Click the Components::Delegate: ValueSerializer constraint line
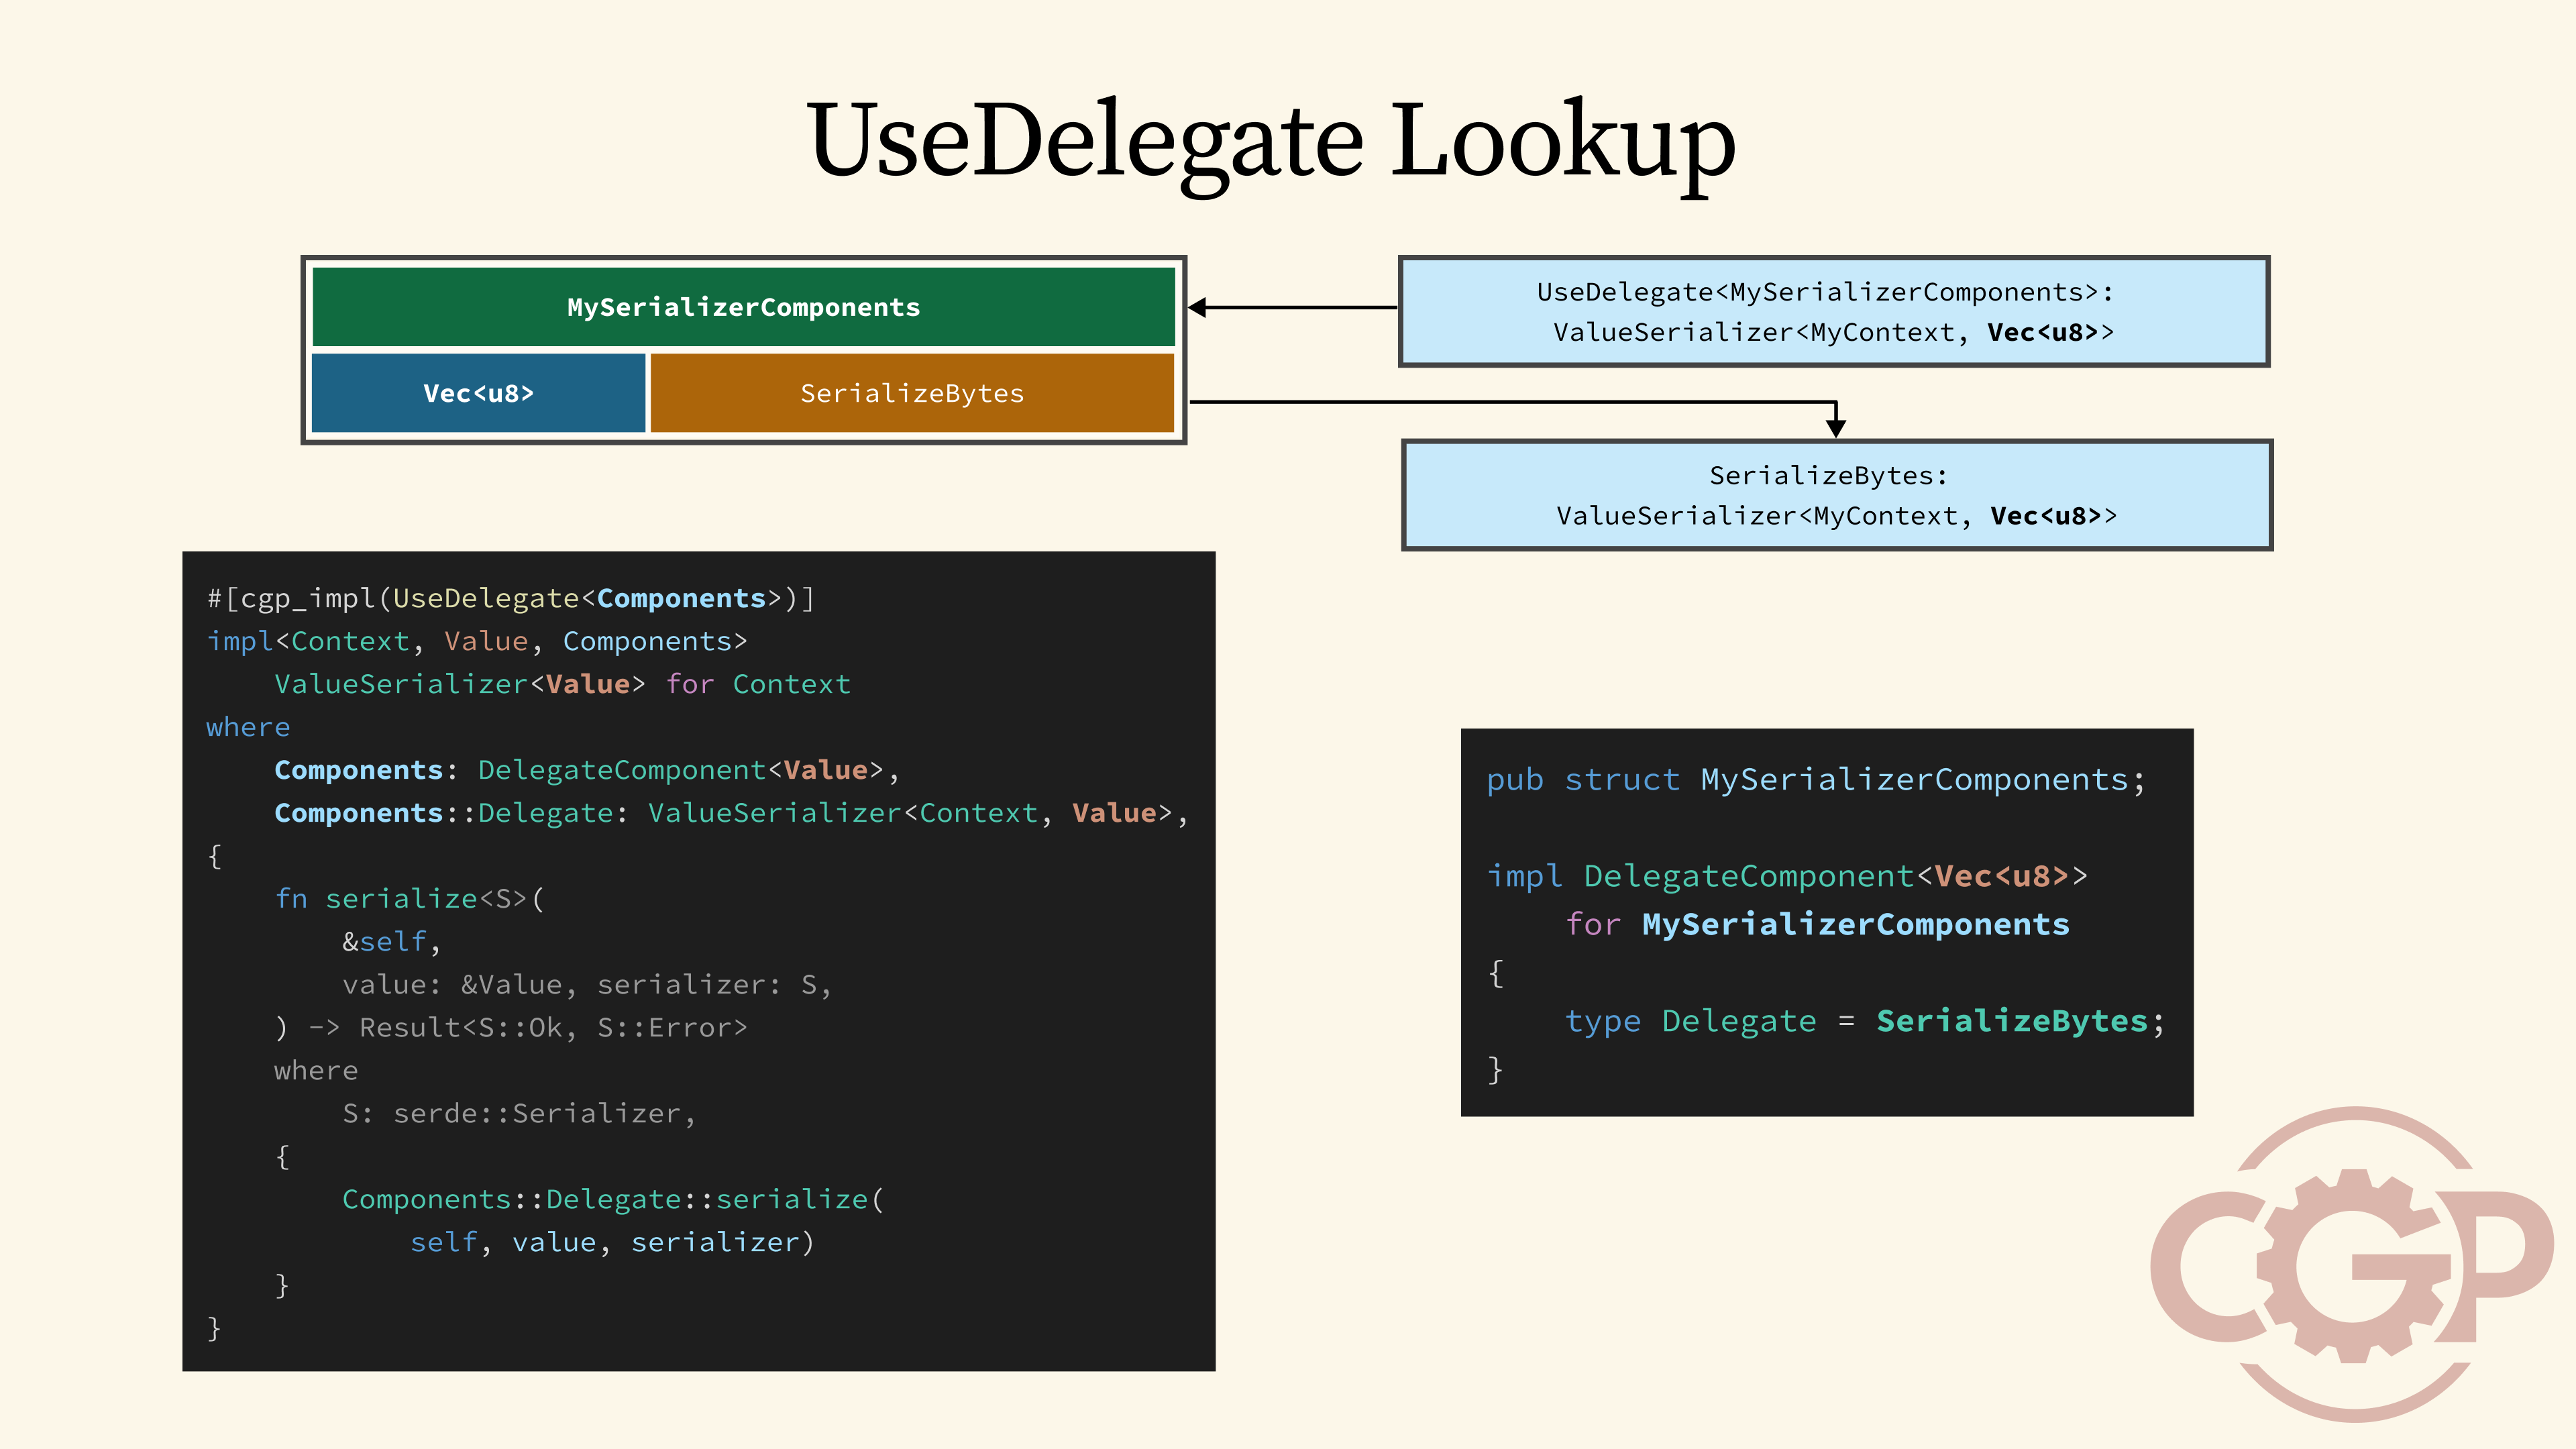Viewport: 2576px width, 1449px height. (x=730, y=813)
